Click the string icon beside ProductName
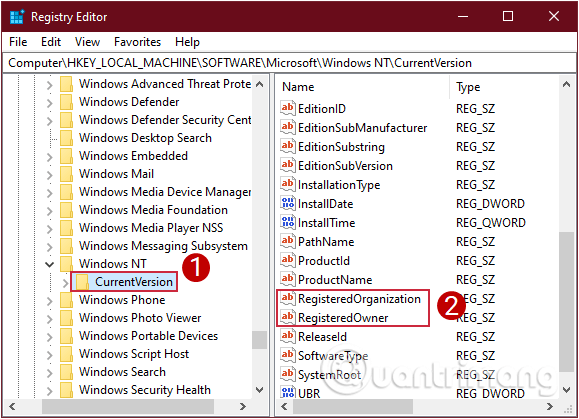The image size is (579, 419). click(x=288, y=279)
